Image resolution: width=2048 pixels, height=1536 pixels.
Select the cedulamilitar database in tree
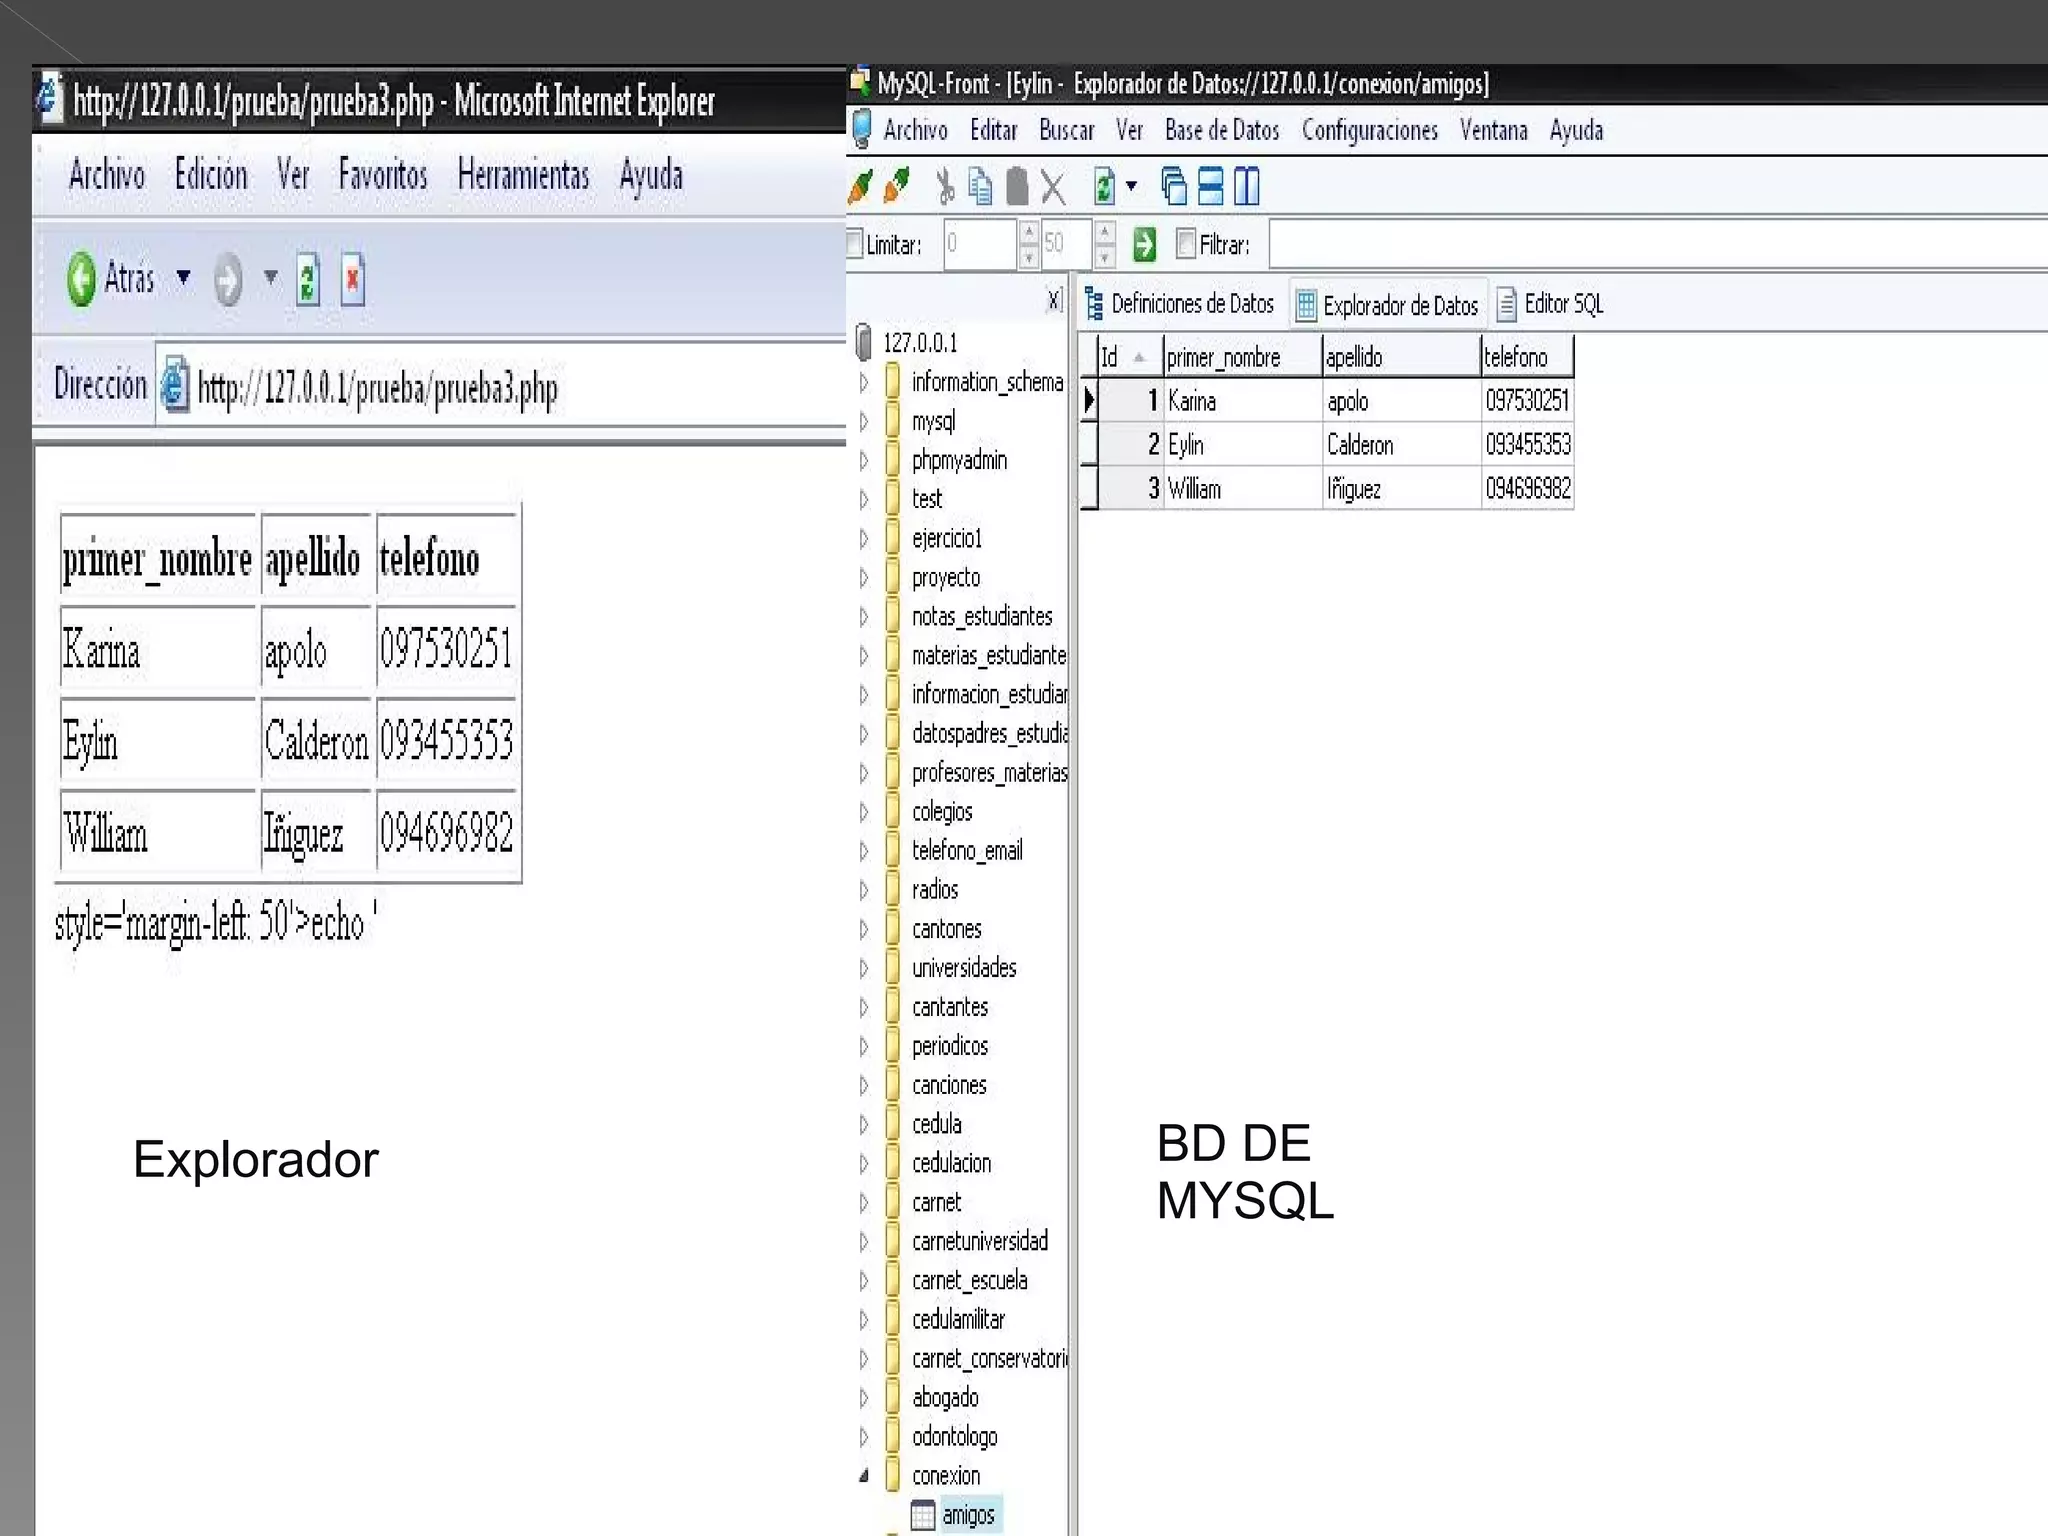click(x=958, y=1319)
